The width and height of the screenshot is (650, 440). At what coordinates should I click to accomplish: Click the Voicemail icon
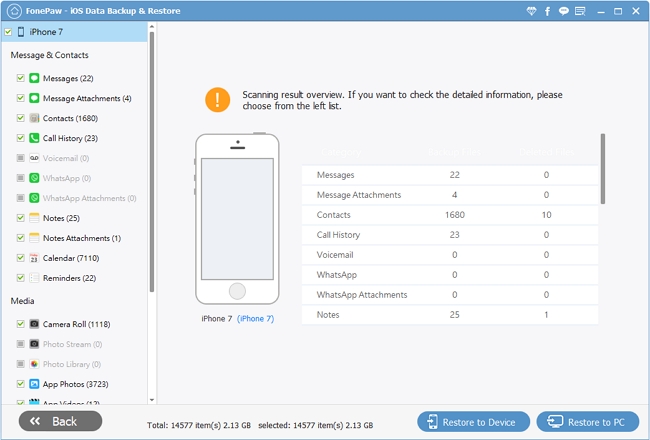point(34,158)
